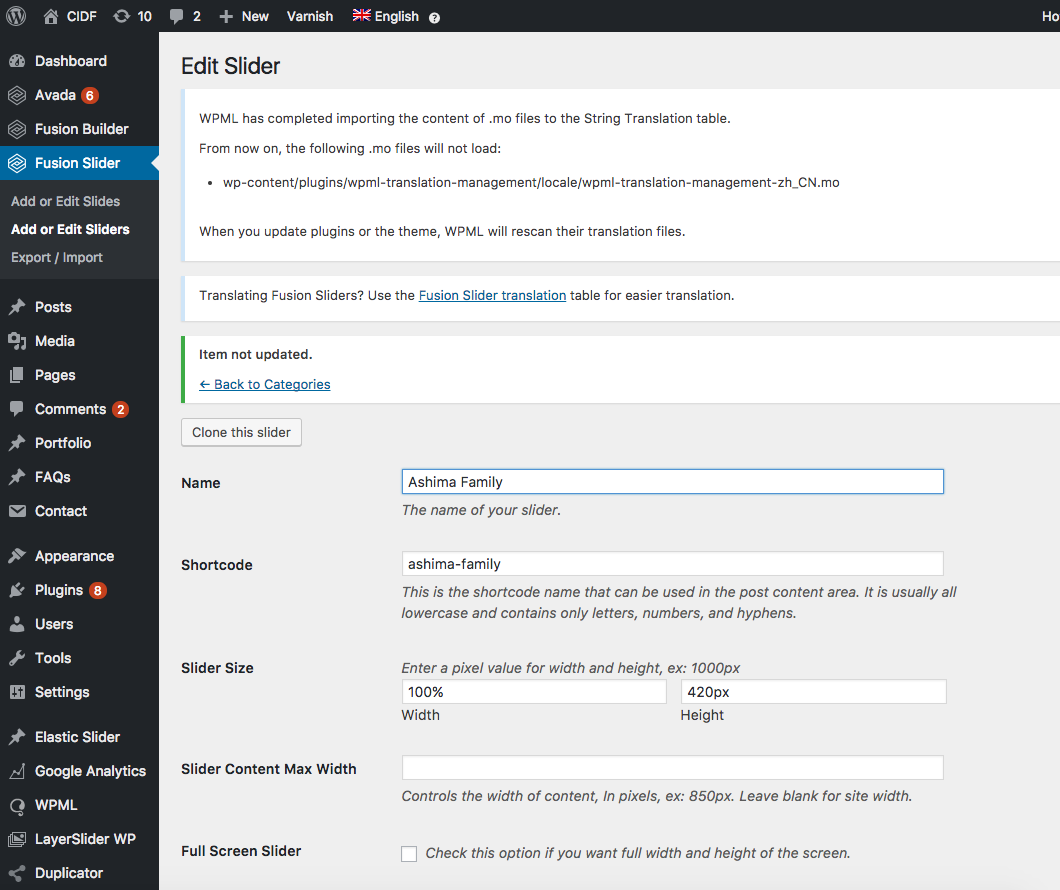Open the Media menu label
The image size is (1060, 890).
coord(55,341)
